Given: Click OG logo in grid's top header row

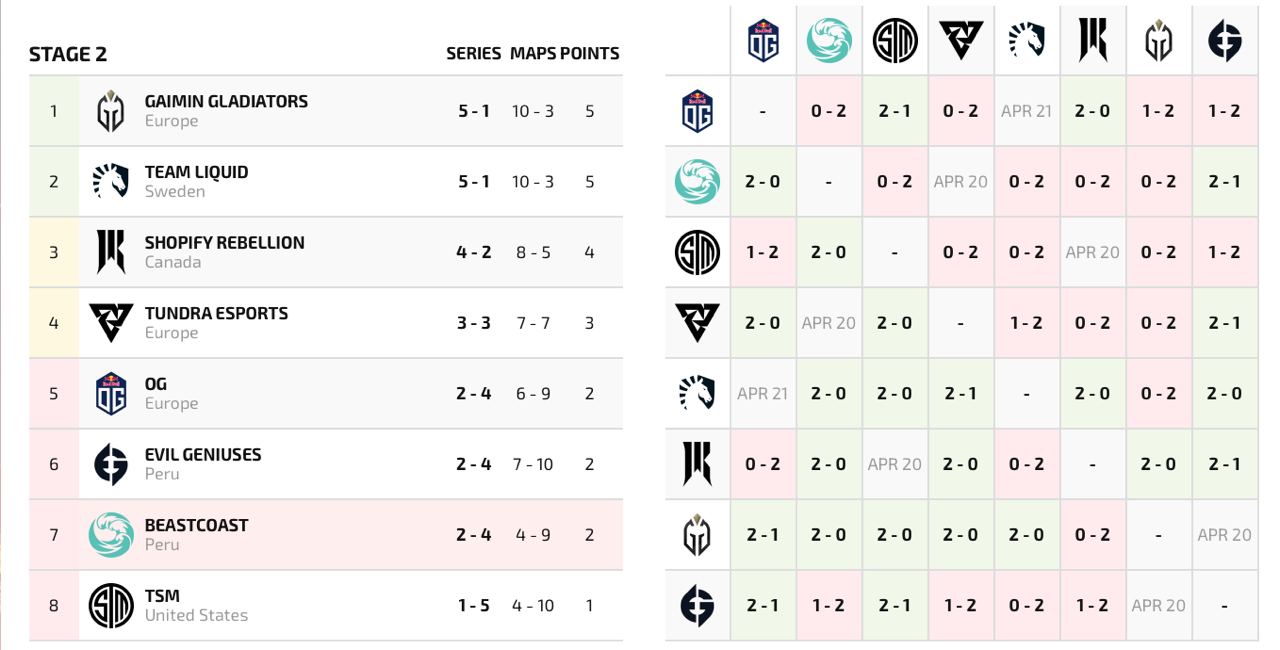Looking at the screenshot, I should (x=763, y=41).
